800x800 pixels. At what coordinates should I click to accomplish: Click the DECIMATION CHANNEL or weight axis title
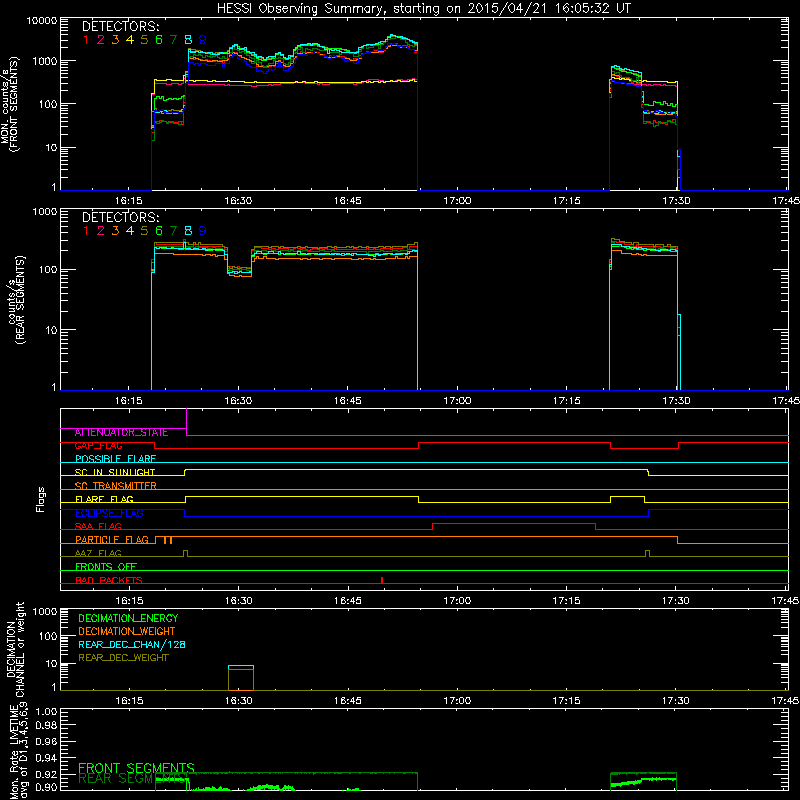pos(15,649)
